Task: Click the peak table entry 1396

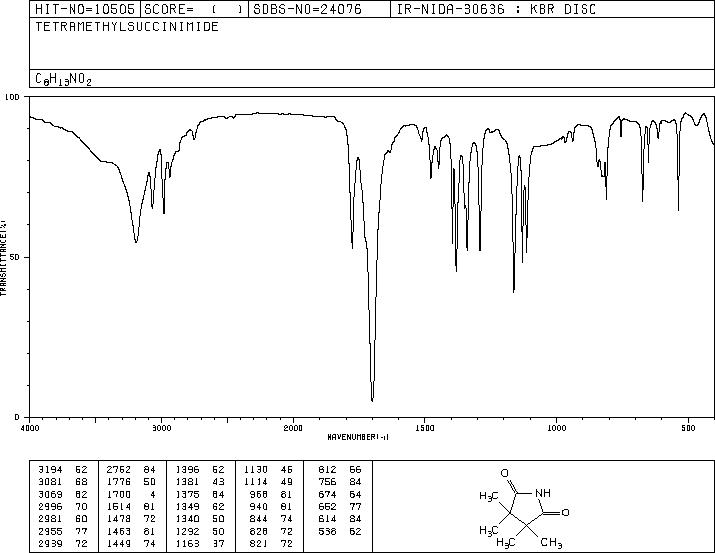Action: 187,470
